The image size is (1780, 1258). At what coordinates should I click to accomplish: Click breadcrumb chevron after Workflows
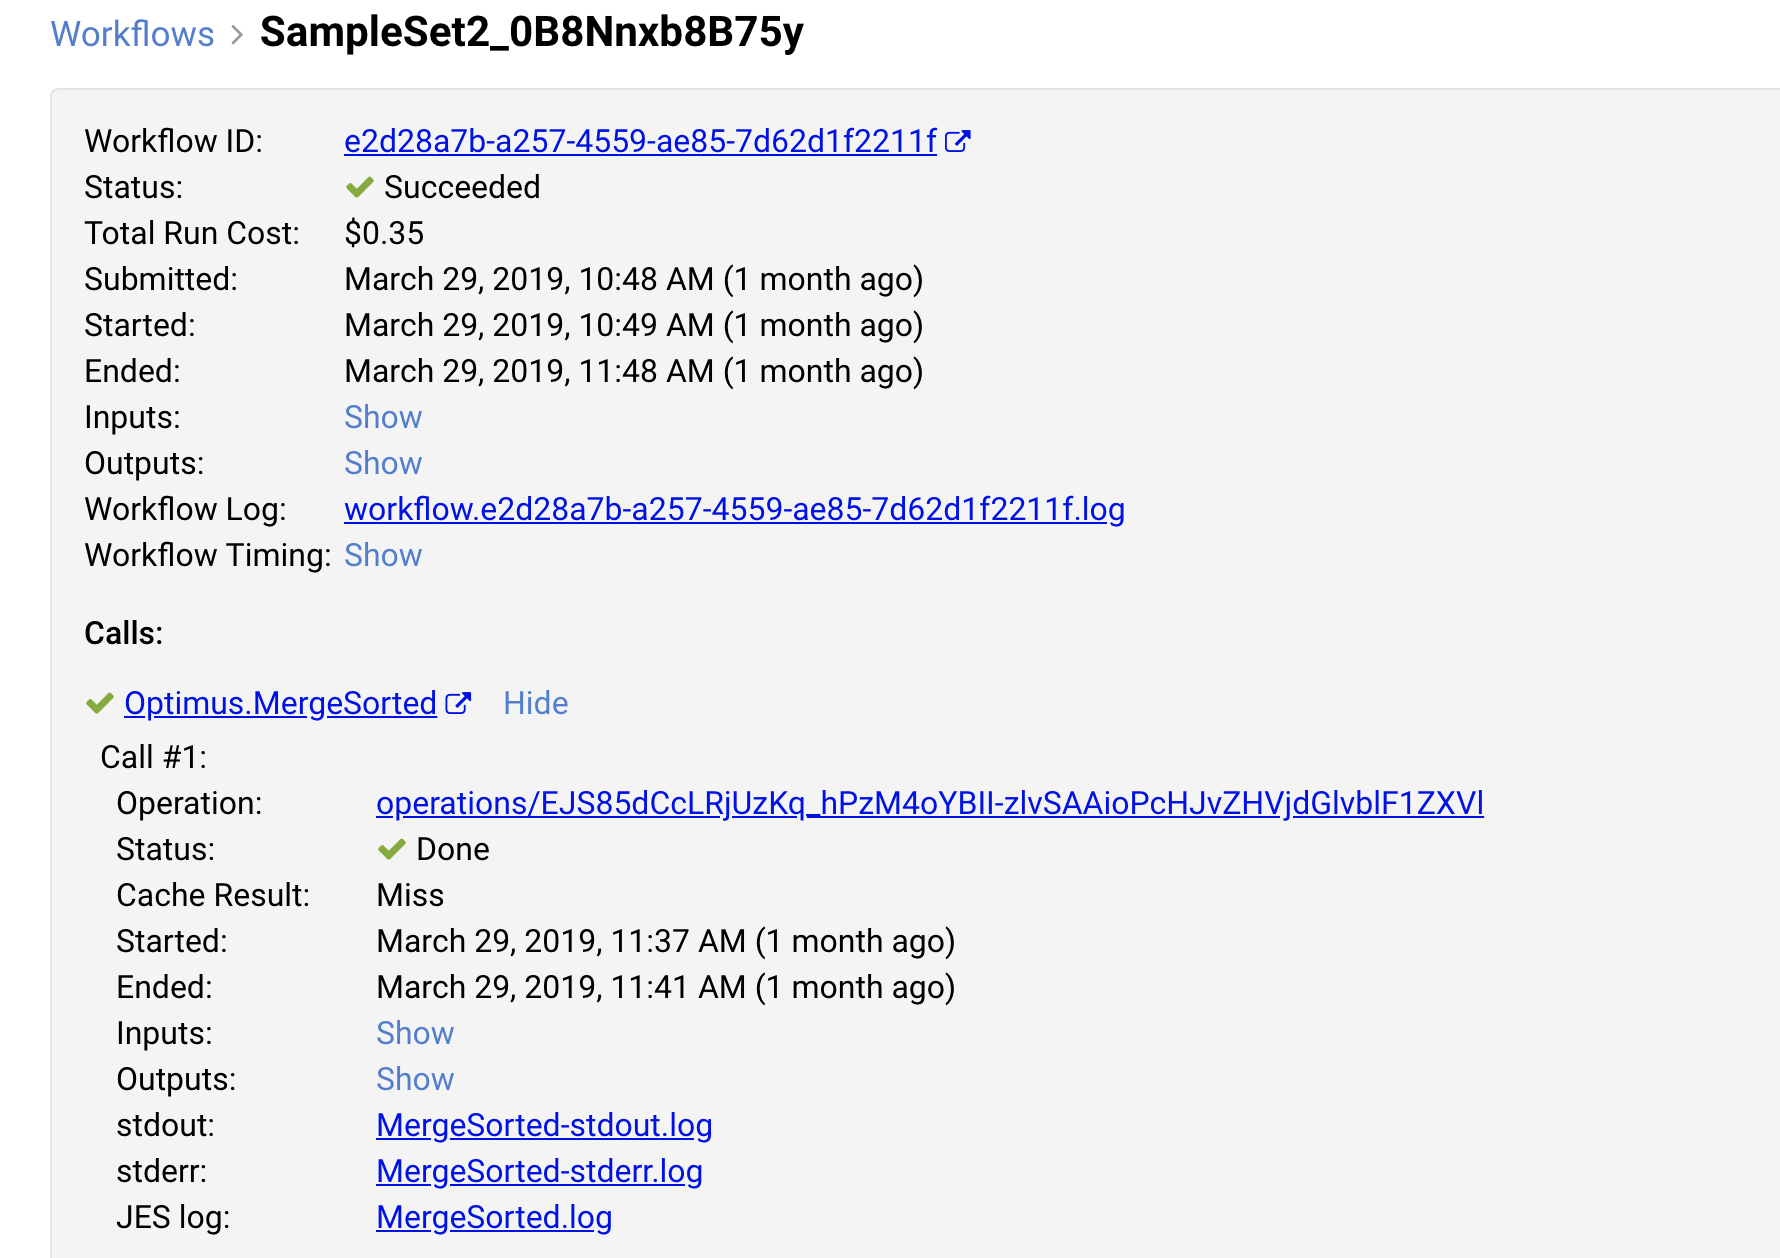click(237, 35)
